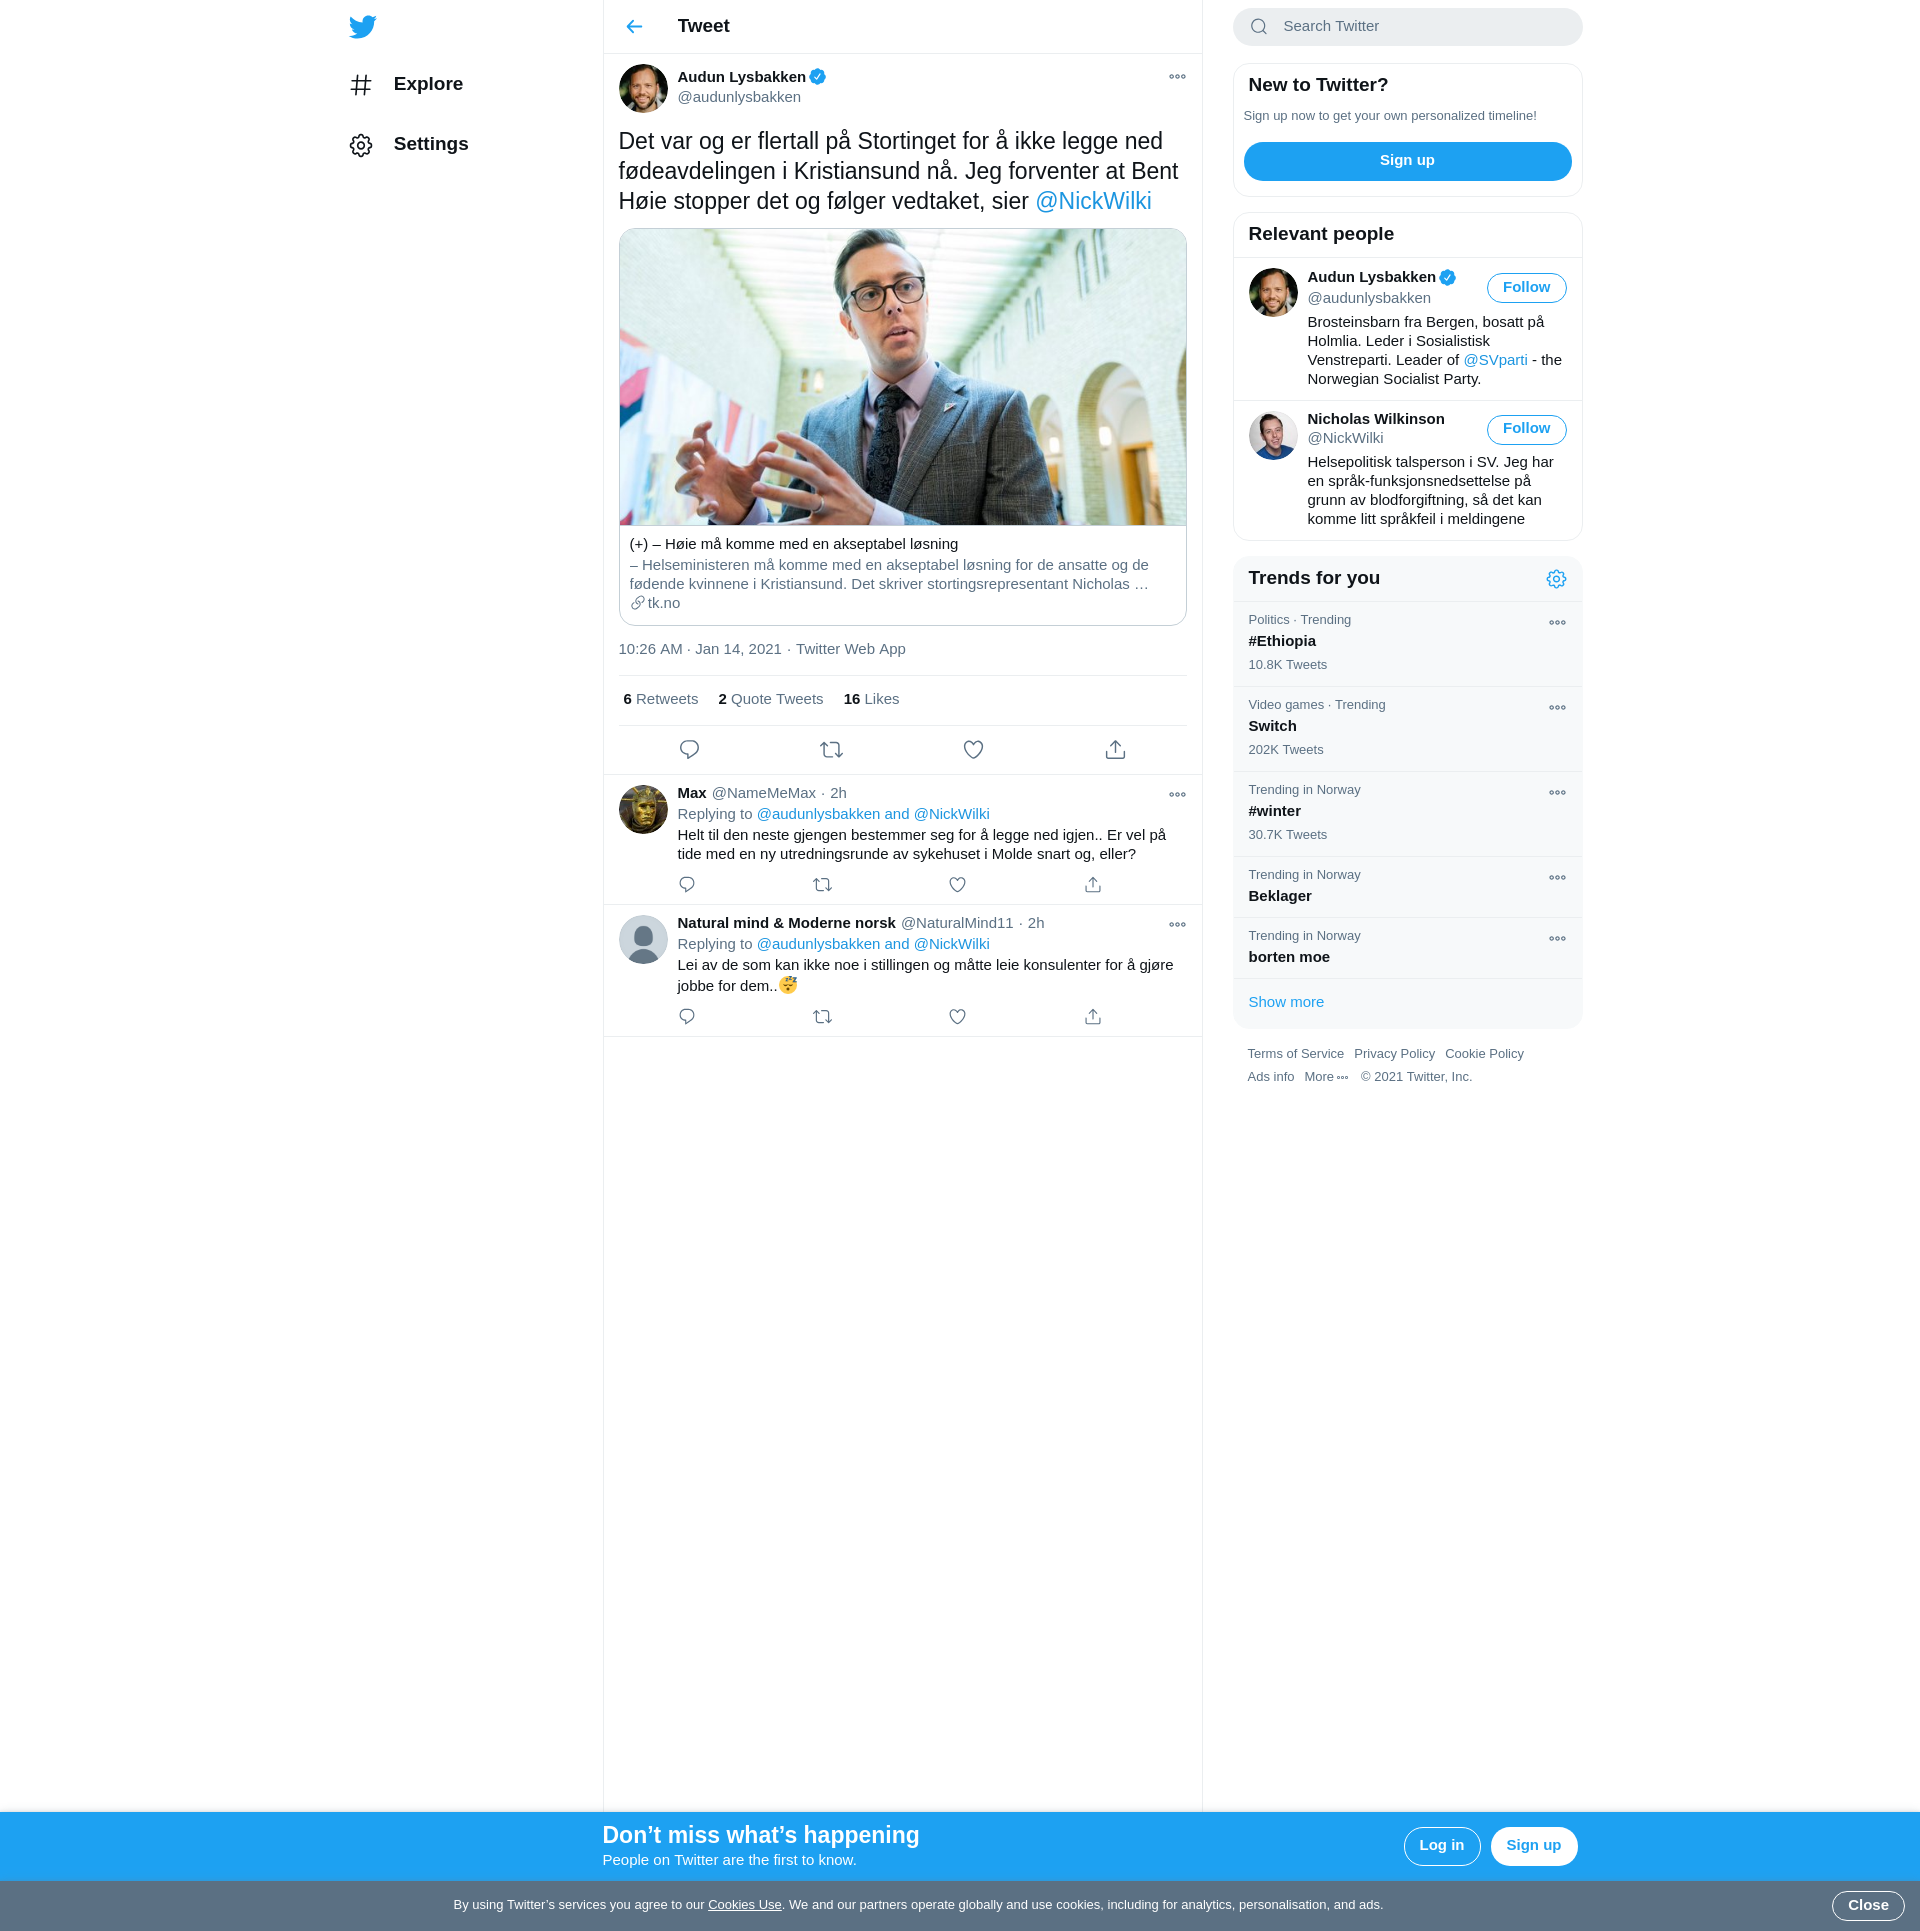
Task: Open the Beklager trend
Action: (1407, 887)
